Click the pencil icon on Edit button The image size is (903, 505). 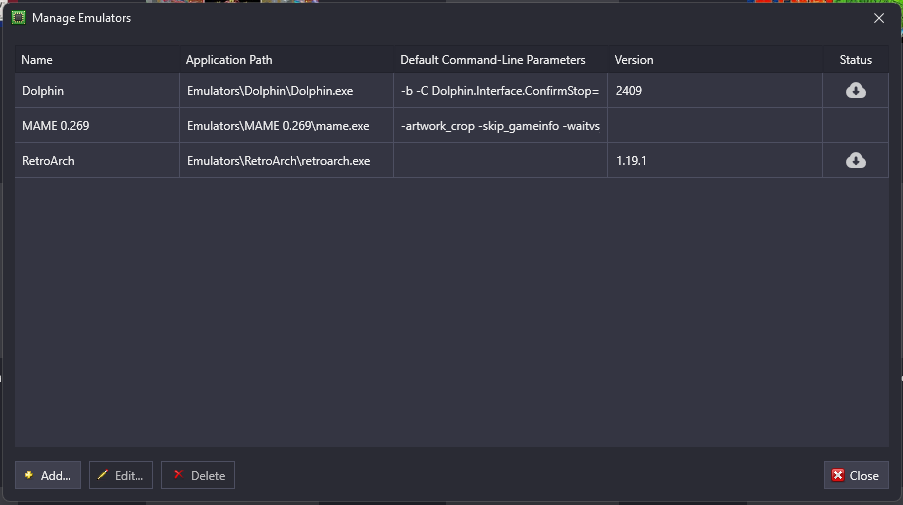tap(103, 475)
